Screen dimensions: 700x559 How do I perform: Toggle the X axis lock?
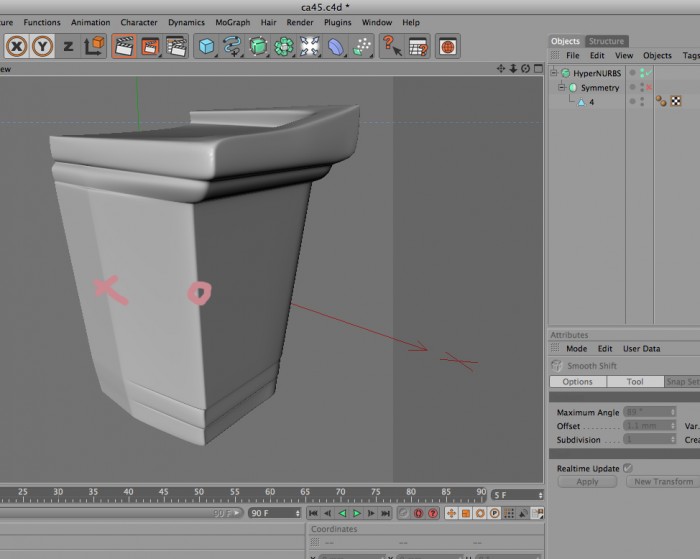tap(17, 46)
